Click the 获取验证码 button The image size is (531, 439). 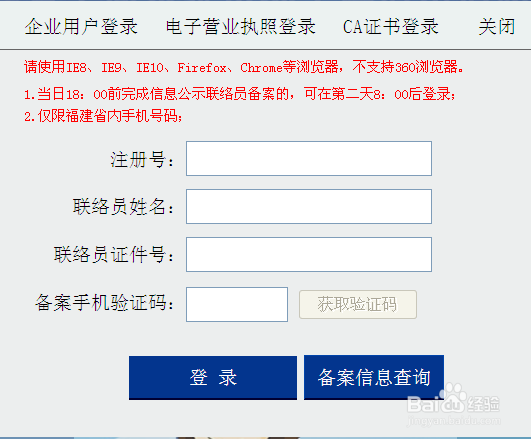tap(358, 304)
